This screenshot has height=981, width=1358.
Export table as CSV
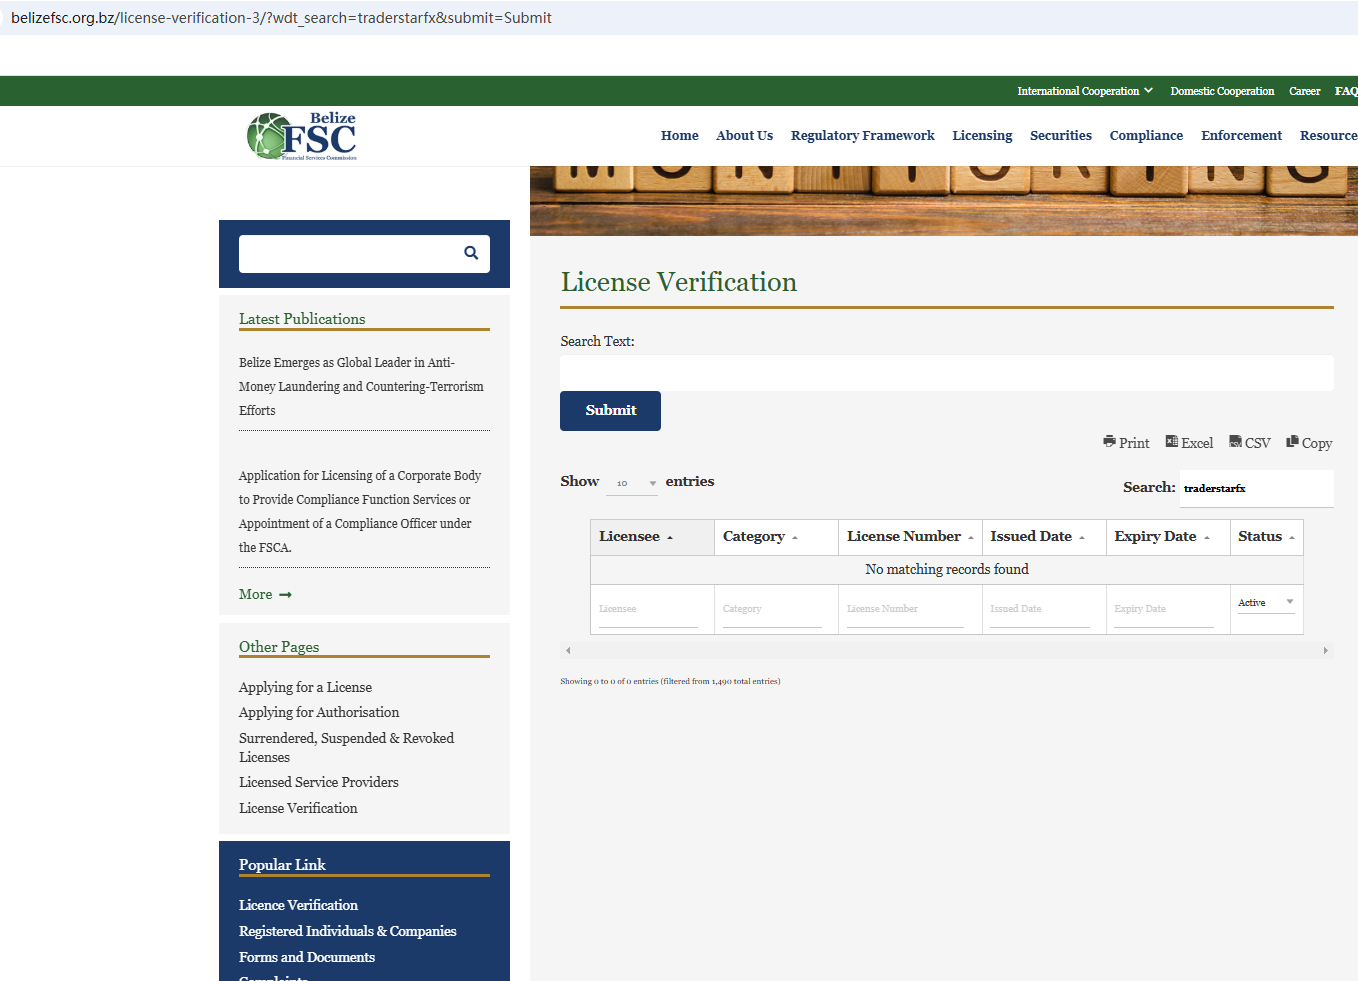click(1249, 442)
